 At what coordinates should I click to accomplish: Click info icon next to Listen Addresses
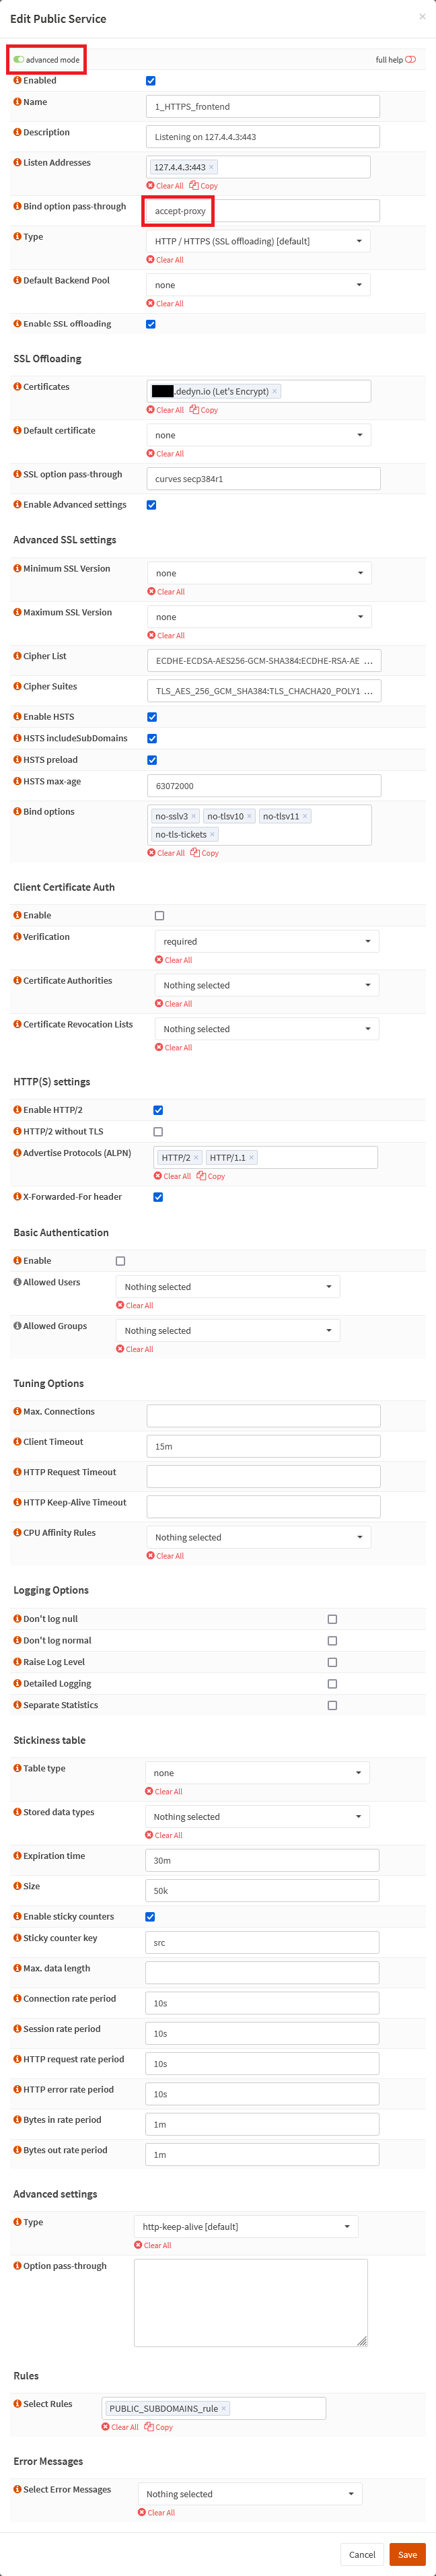click(17, 162)
